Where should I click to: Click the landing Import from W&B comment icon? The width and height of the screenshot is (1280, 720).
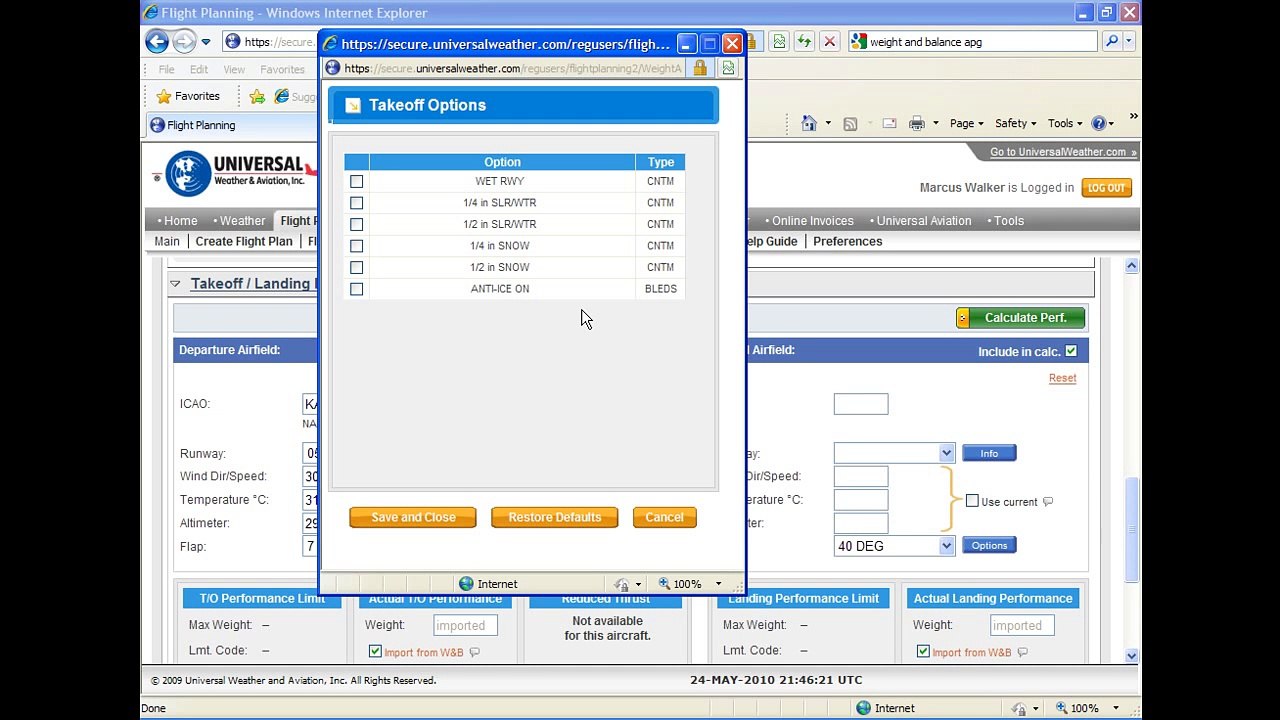(x=1022, y=652)
